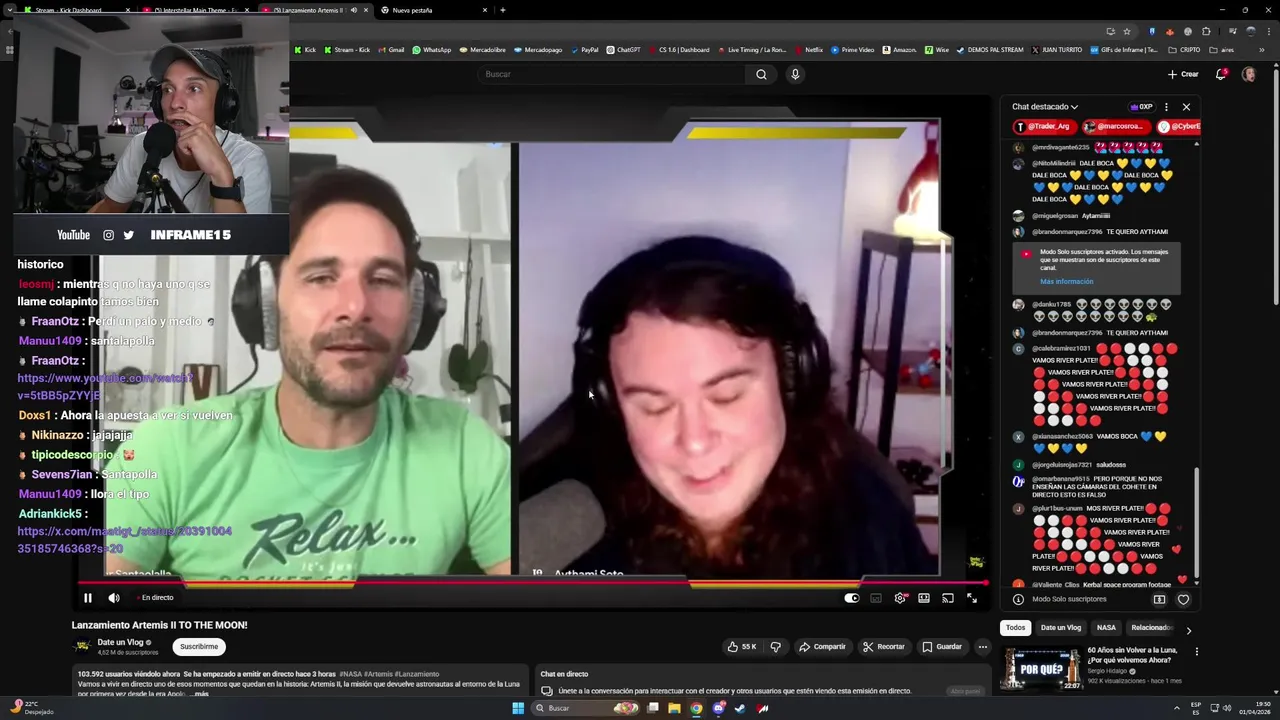Open the CRIPTO bookmarks folder
Image resolution: width=1280 pixels, height=720 pixels.
(1184, 50)
